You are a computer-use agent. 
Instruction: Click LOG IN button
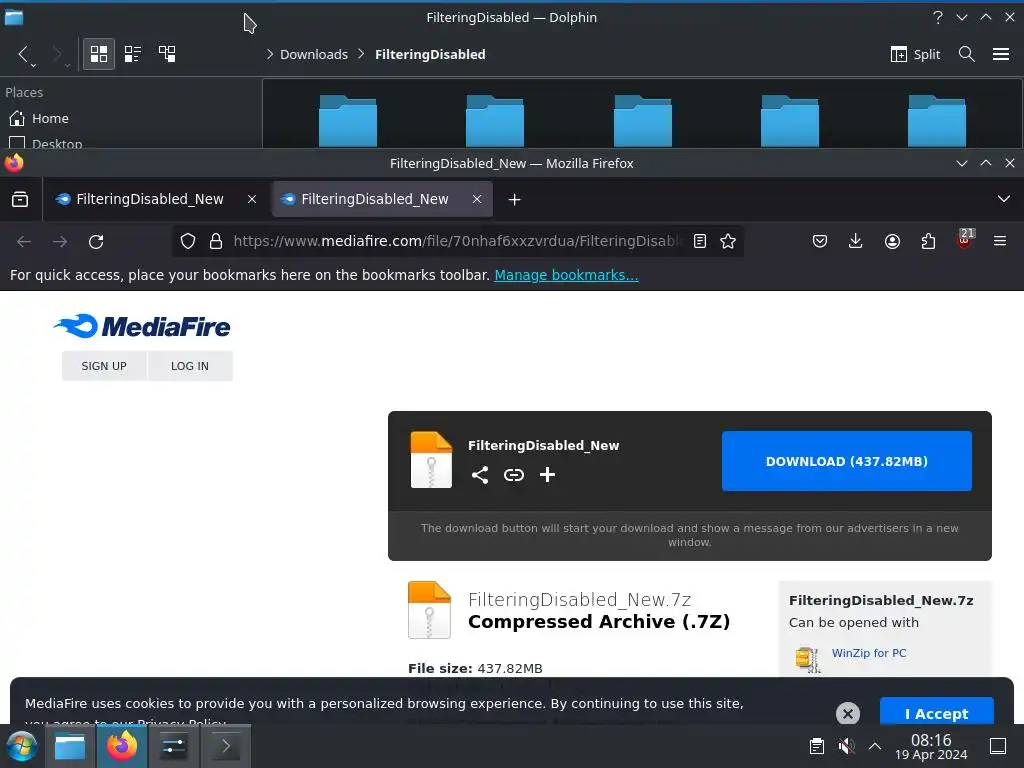190,366
